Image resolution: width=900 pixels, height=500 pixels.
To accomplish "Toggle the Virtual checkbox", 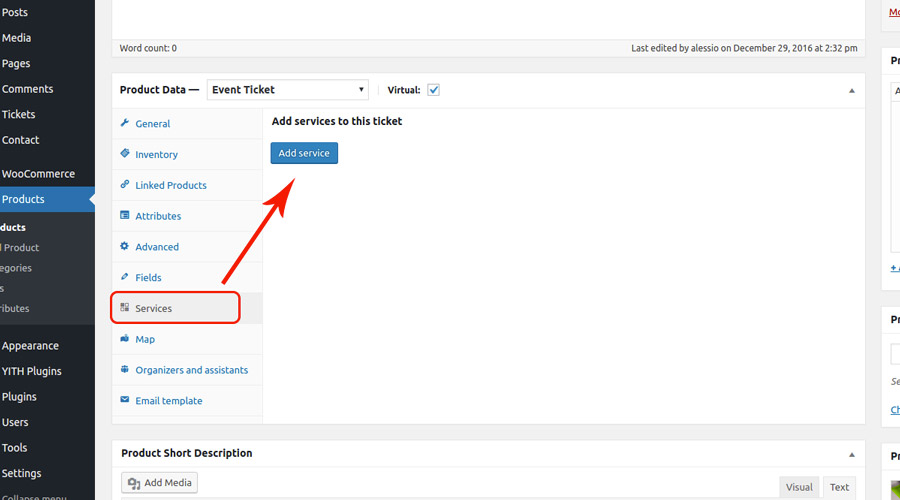I will click(x=434, y=90).
